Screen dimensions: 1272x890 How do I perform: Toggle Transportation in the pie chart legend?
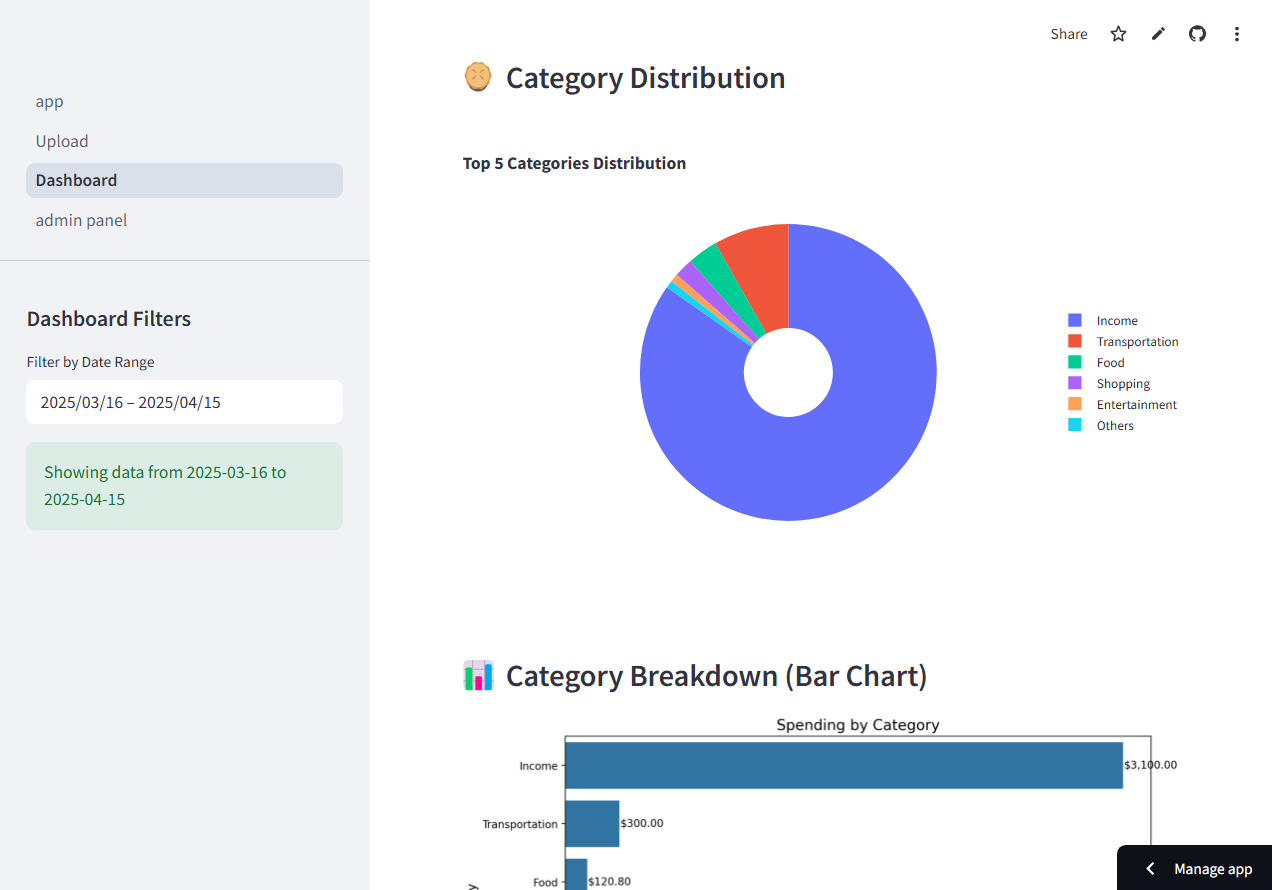(x=1137, y=341)
